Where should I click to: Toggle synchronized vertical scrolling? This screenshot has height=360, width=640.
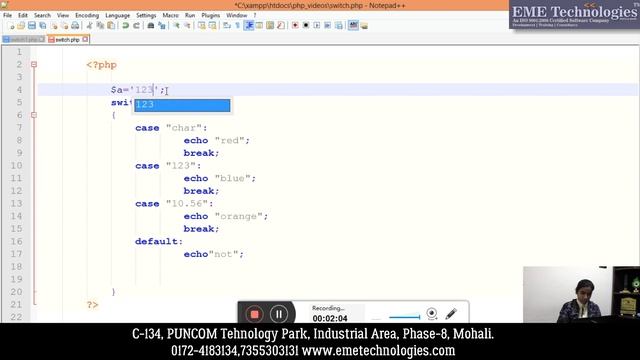[202, 26]
